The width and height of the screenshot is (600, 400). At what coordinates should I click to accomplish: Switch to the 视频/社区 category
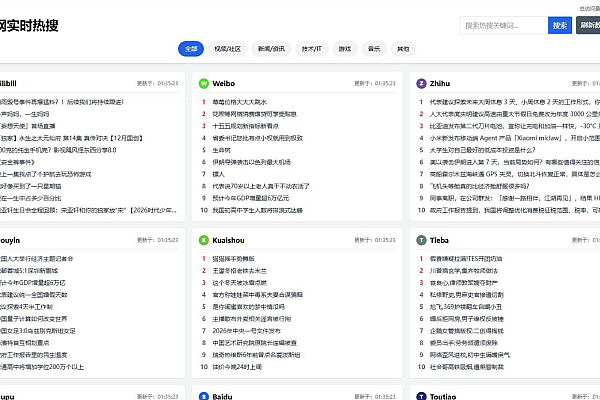click(x=228, y=49)
